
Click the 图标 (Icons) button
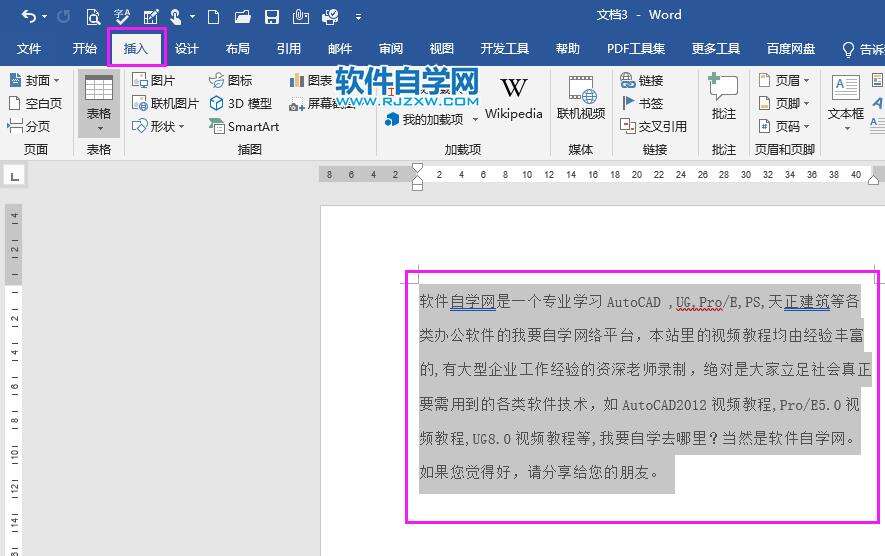pyautogui.click(x=230, y=80)
